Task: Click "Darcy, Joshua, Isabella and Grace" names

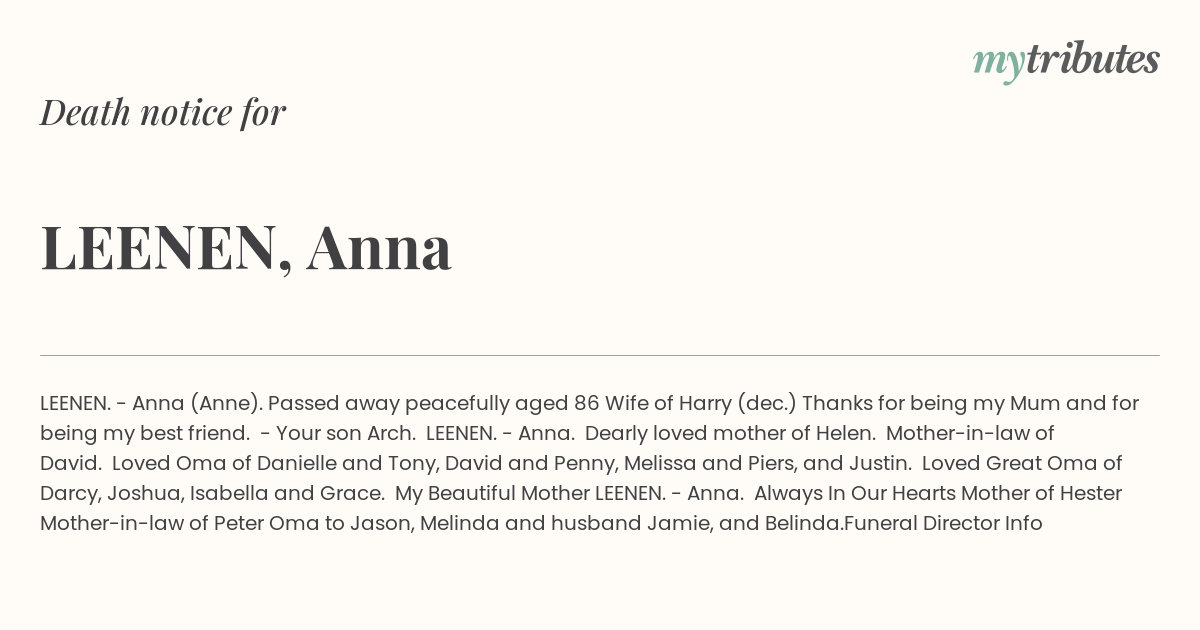Action: pyautogui.click(x=212, y=494)
